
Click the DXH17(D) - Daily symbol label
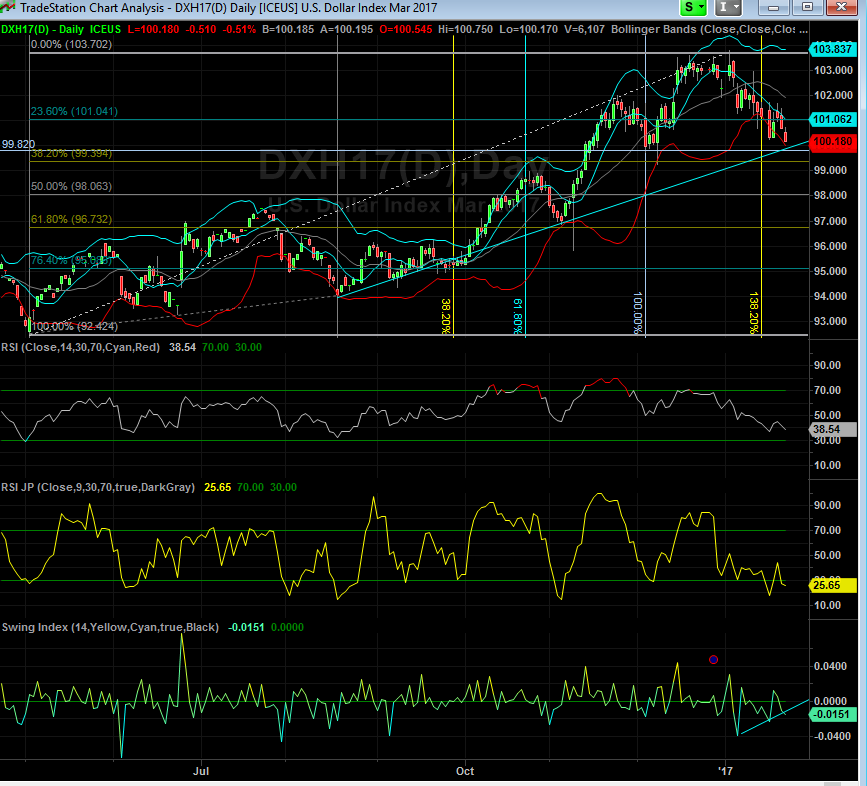pyautogui.click(x=45, y=28)
